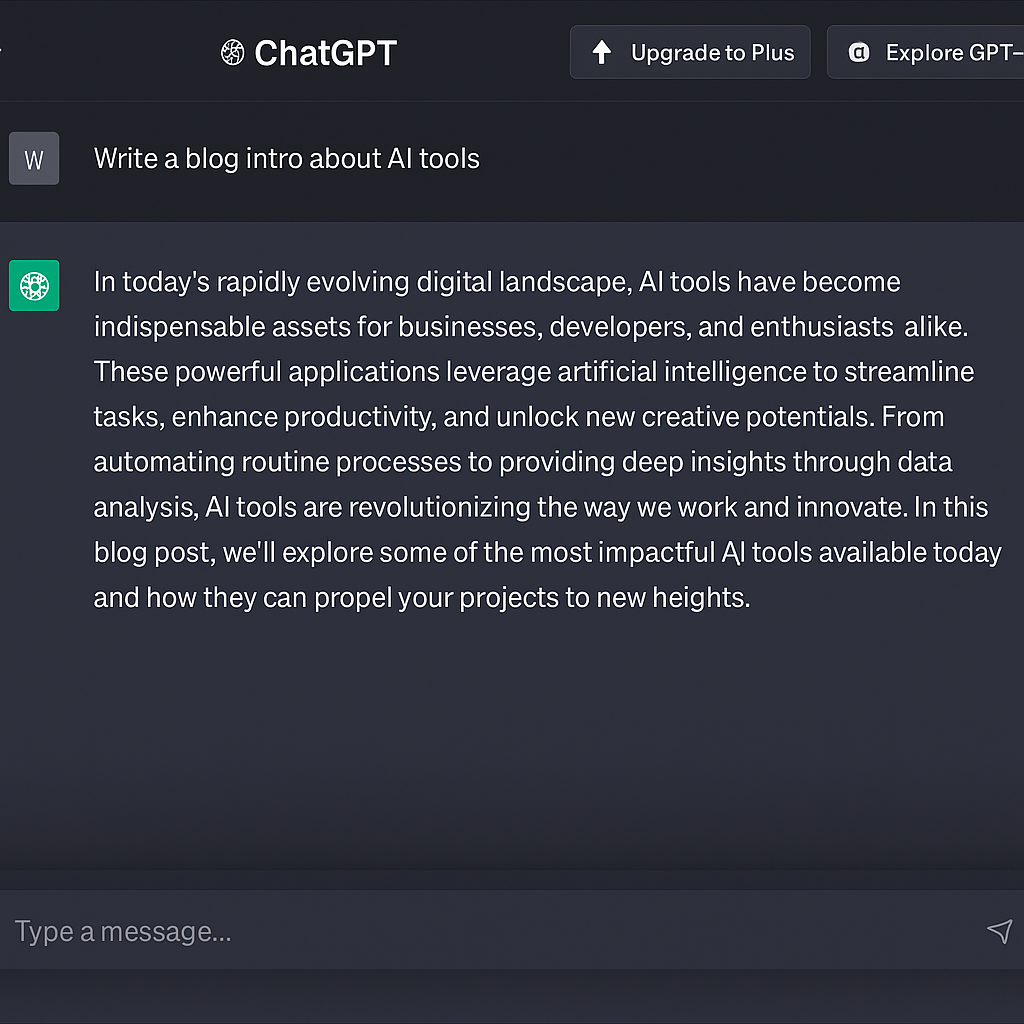Click the user prompt 'Write a blog intro about AI tools'
The width and height of the screenshot is (1024, 1024).
click(x=287, y=158)
